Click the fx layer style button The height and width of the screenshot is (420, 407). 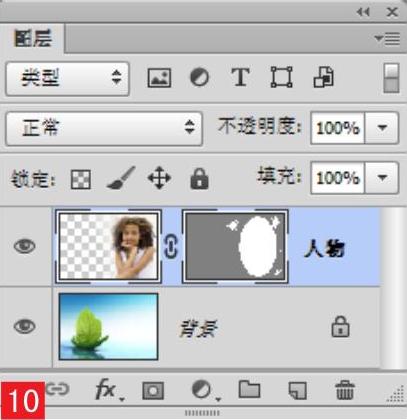point(107,389)
